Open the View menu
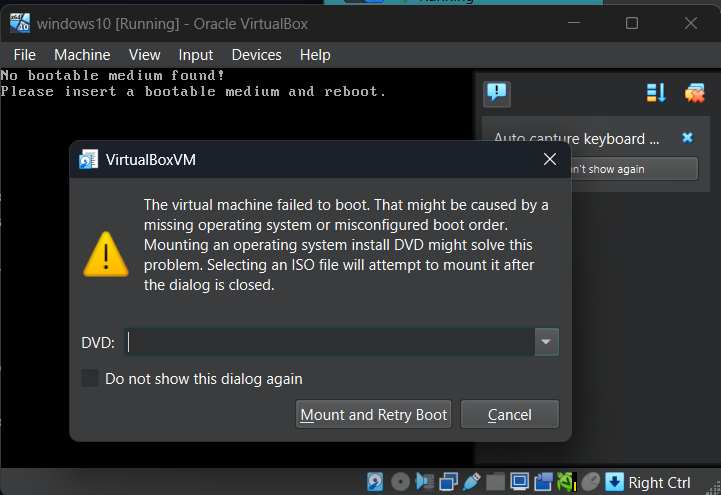 click(144, 55)
